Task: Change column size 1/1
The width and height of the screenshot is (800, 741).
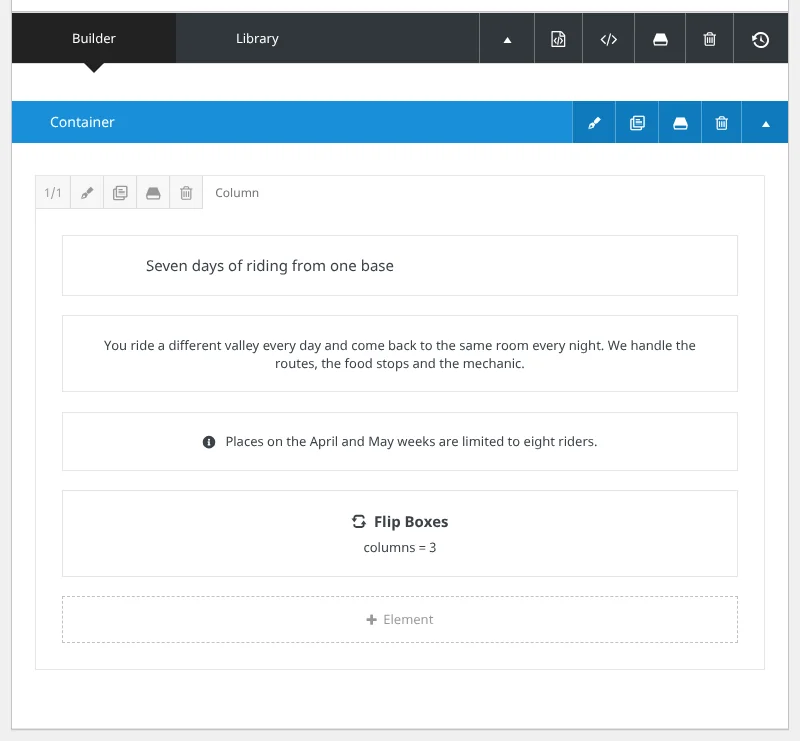Action: click(x=53, y=192)
